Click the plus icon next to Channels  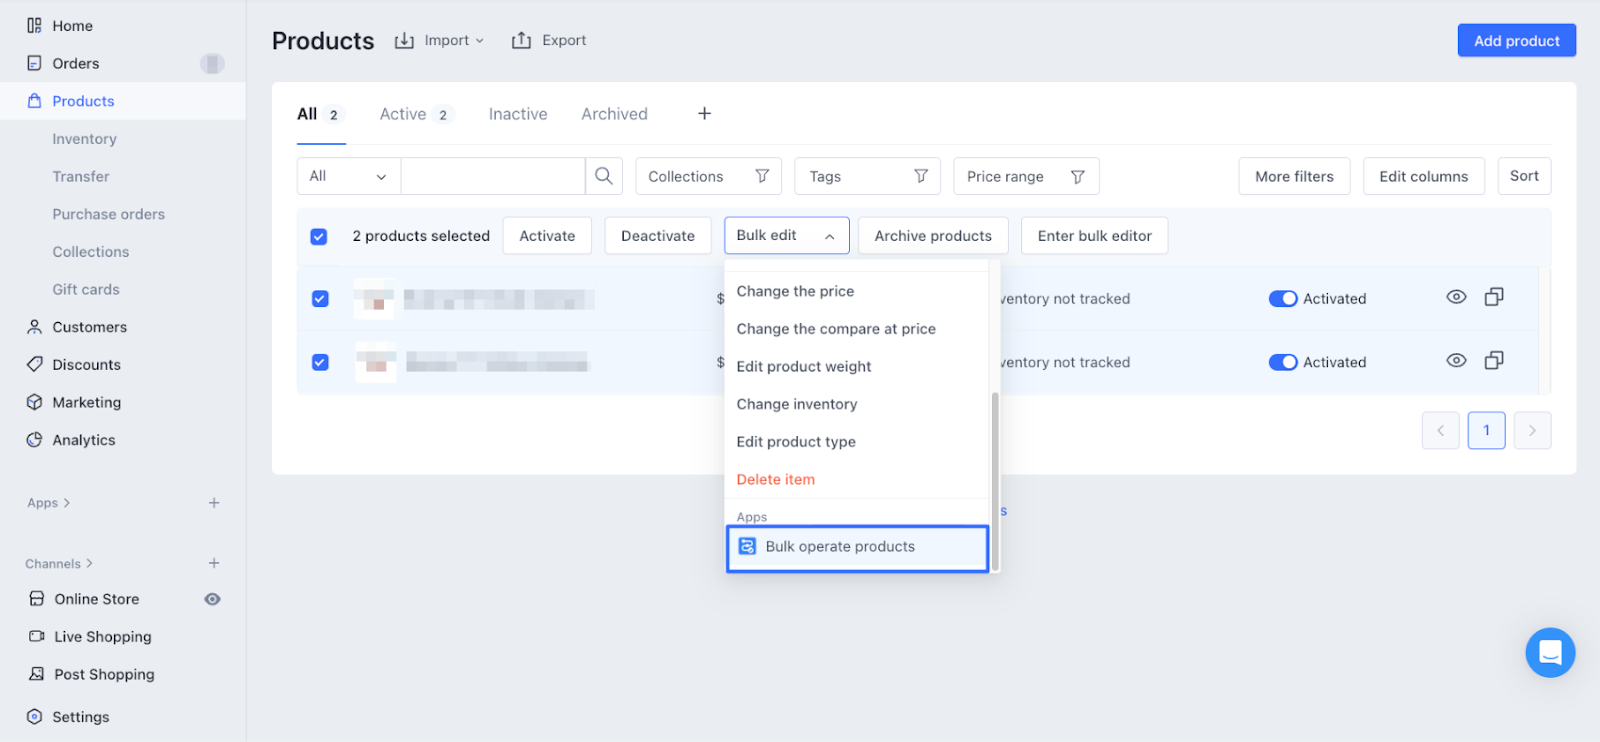coord(214,563)
